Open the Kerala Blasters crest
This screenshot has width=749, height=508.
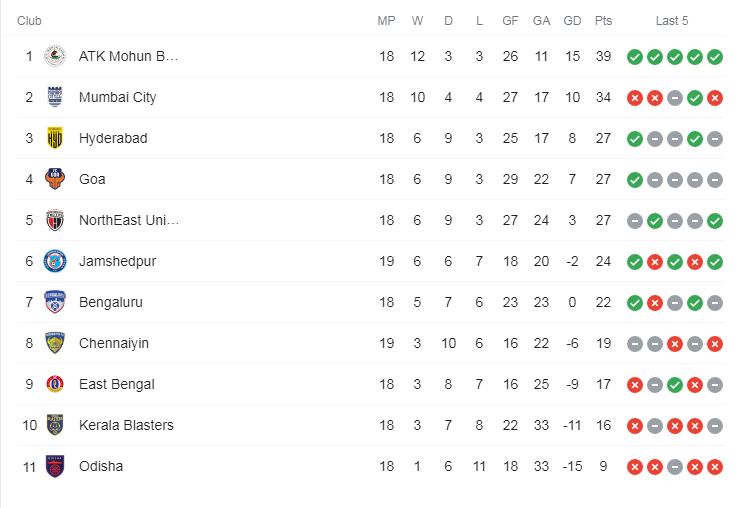pos(55,425)
